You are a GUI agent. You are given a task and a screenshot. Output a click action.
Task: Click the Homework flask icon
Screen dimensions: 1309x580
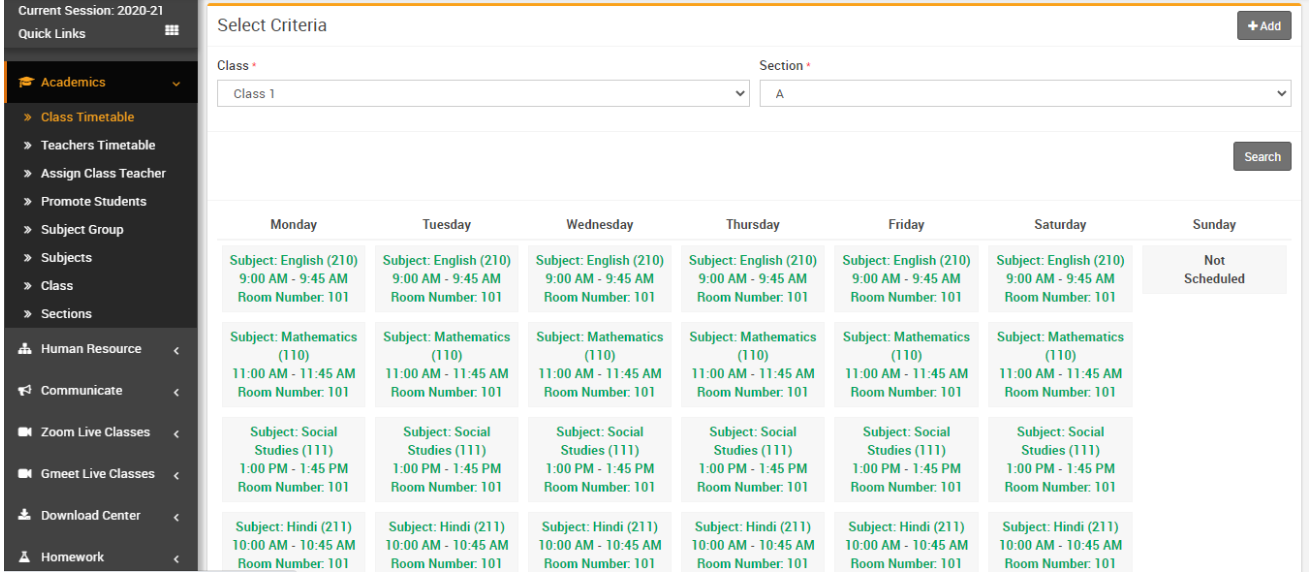(x=26, y=558)
